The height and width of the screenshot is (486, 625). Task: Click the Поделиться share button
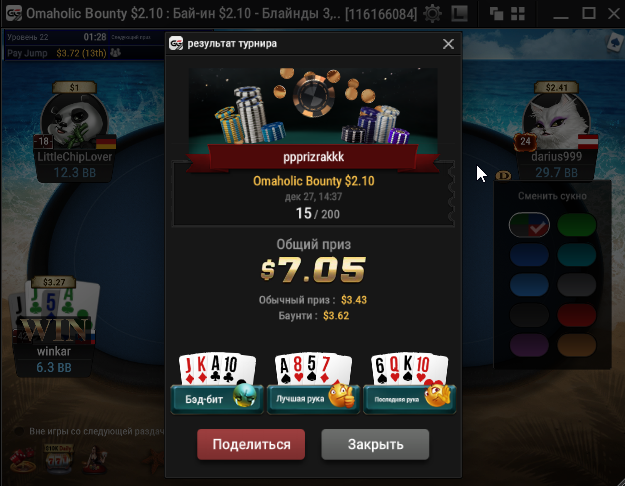coord(251,444)
